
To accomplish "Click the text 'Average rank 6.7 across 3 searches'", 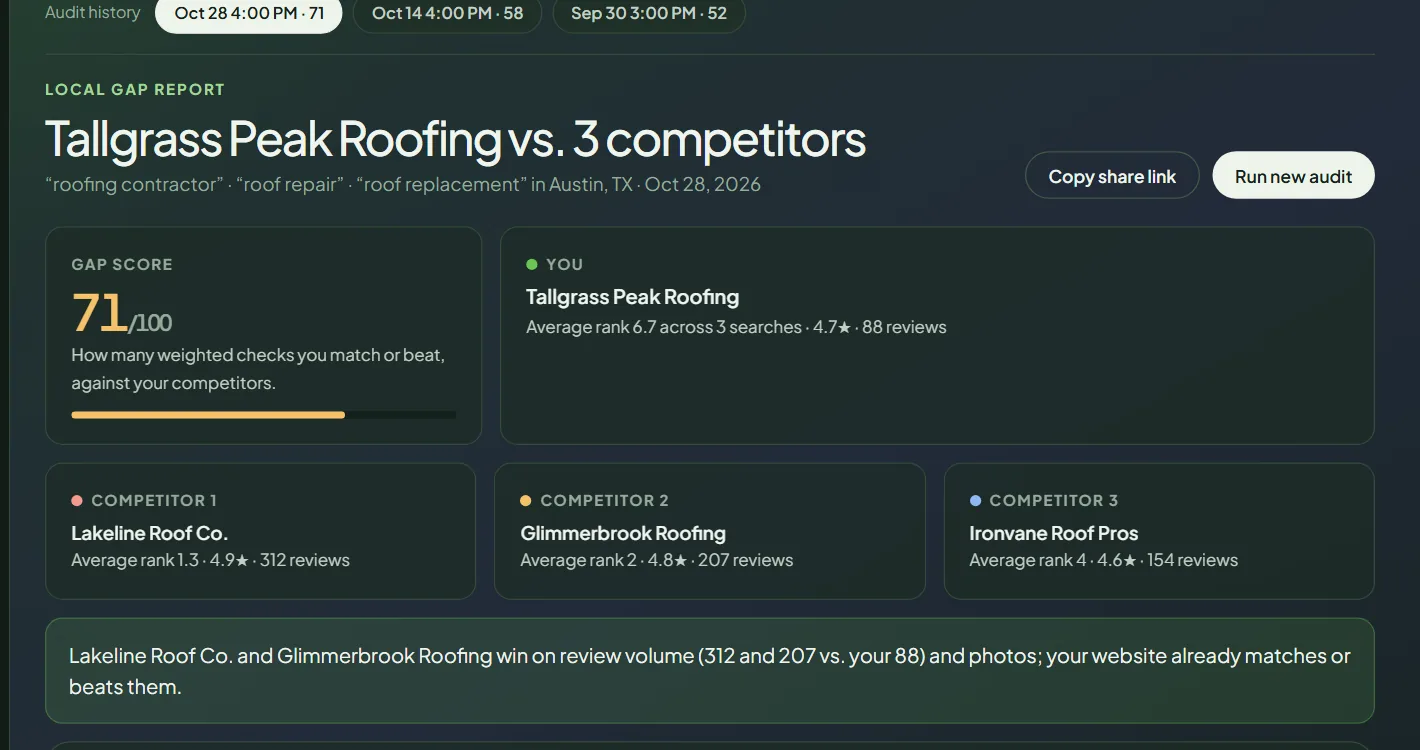I will (664, 327).
